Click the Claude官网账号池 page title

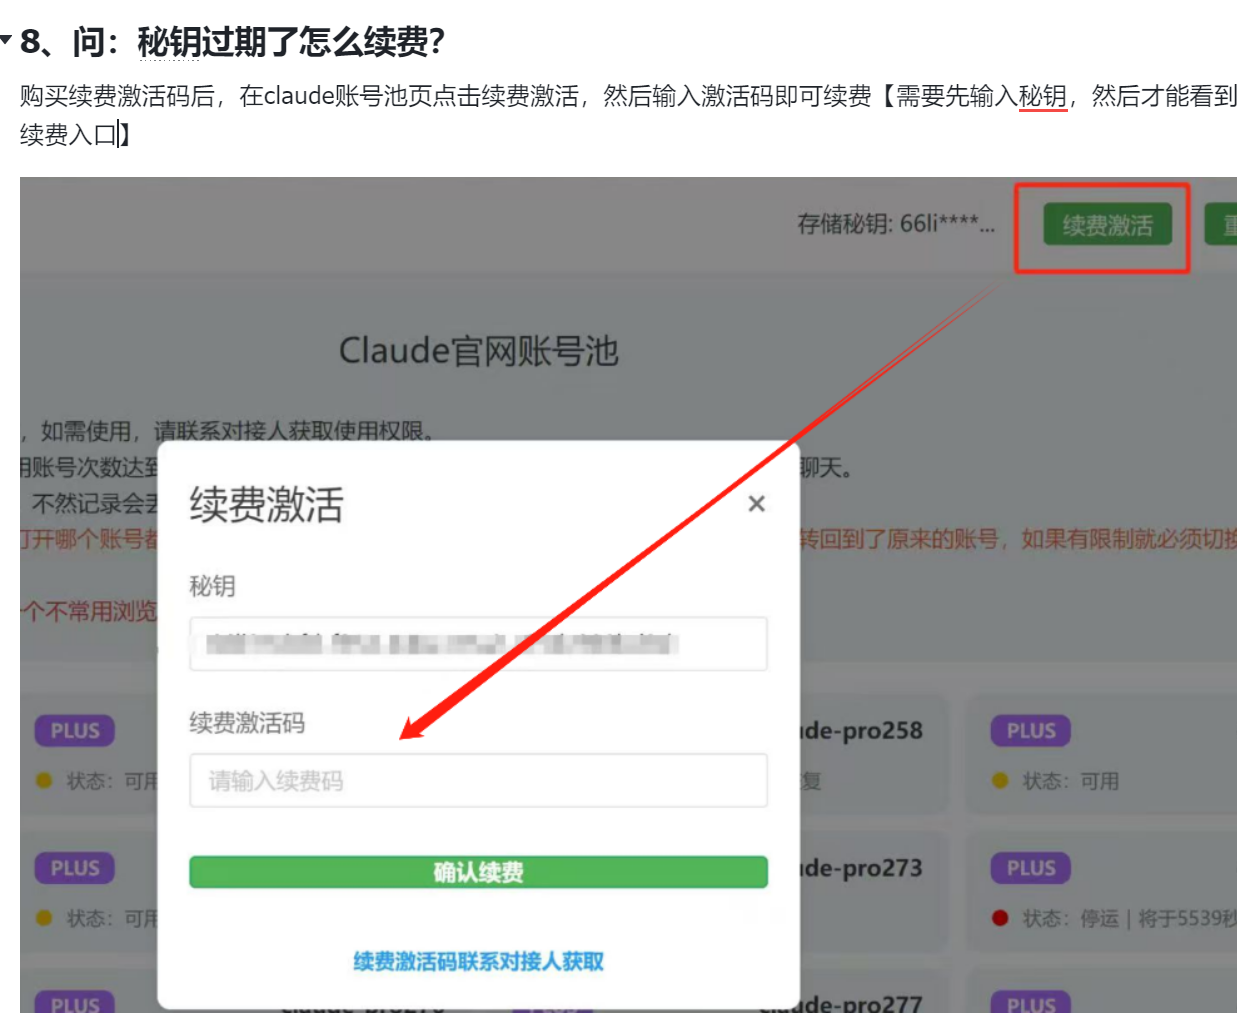[478, 351]
